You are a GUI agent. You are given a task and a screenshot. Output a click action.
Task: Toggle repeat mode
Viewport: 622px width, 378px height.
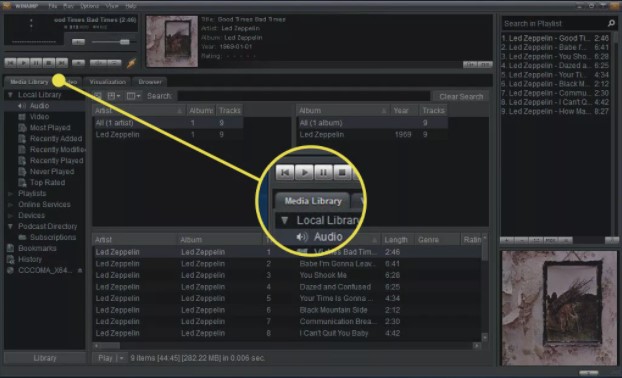pos(114,63)
